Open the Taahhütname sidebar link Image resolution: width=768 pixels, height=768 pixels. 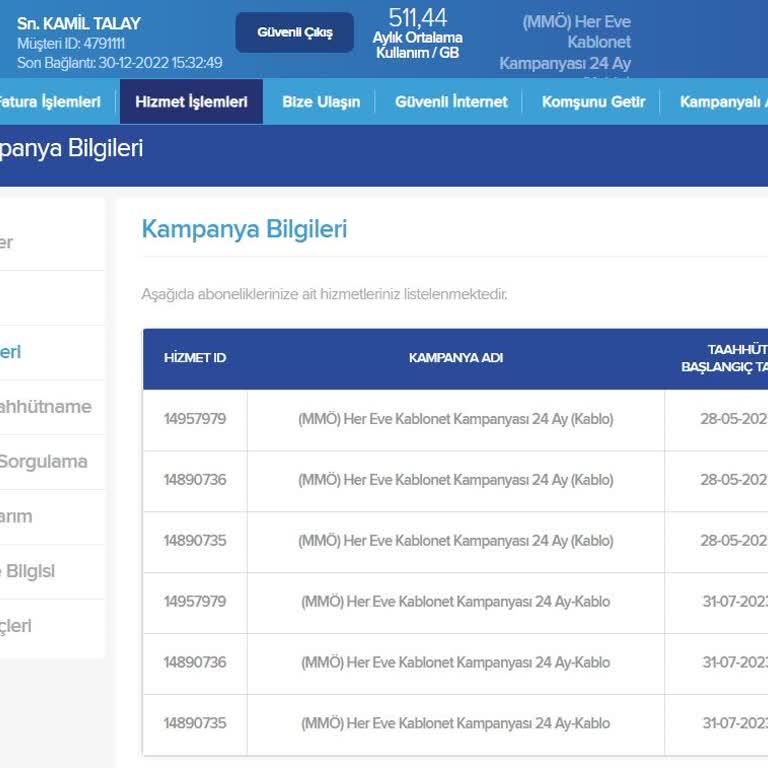point(46,407)
